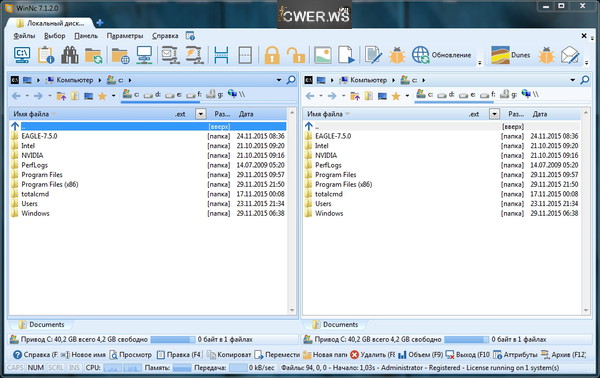Click the closed padlock encrypt icon
The image size is (600, 378).
(272, 55)
